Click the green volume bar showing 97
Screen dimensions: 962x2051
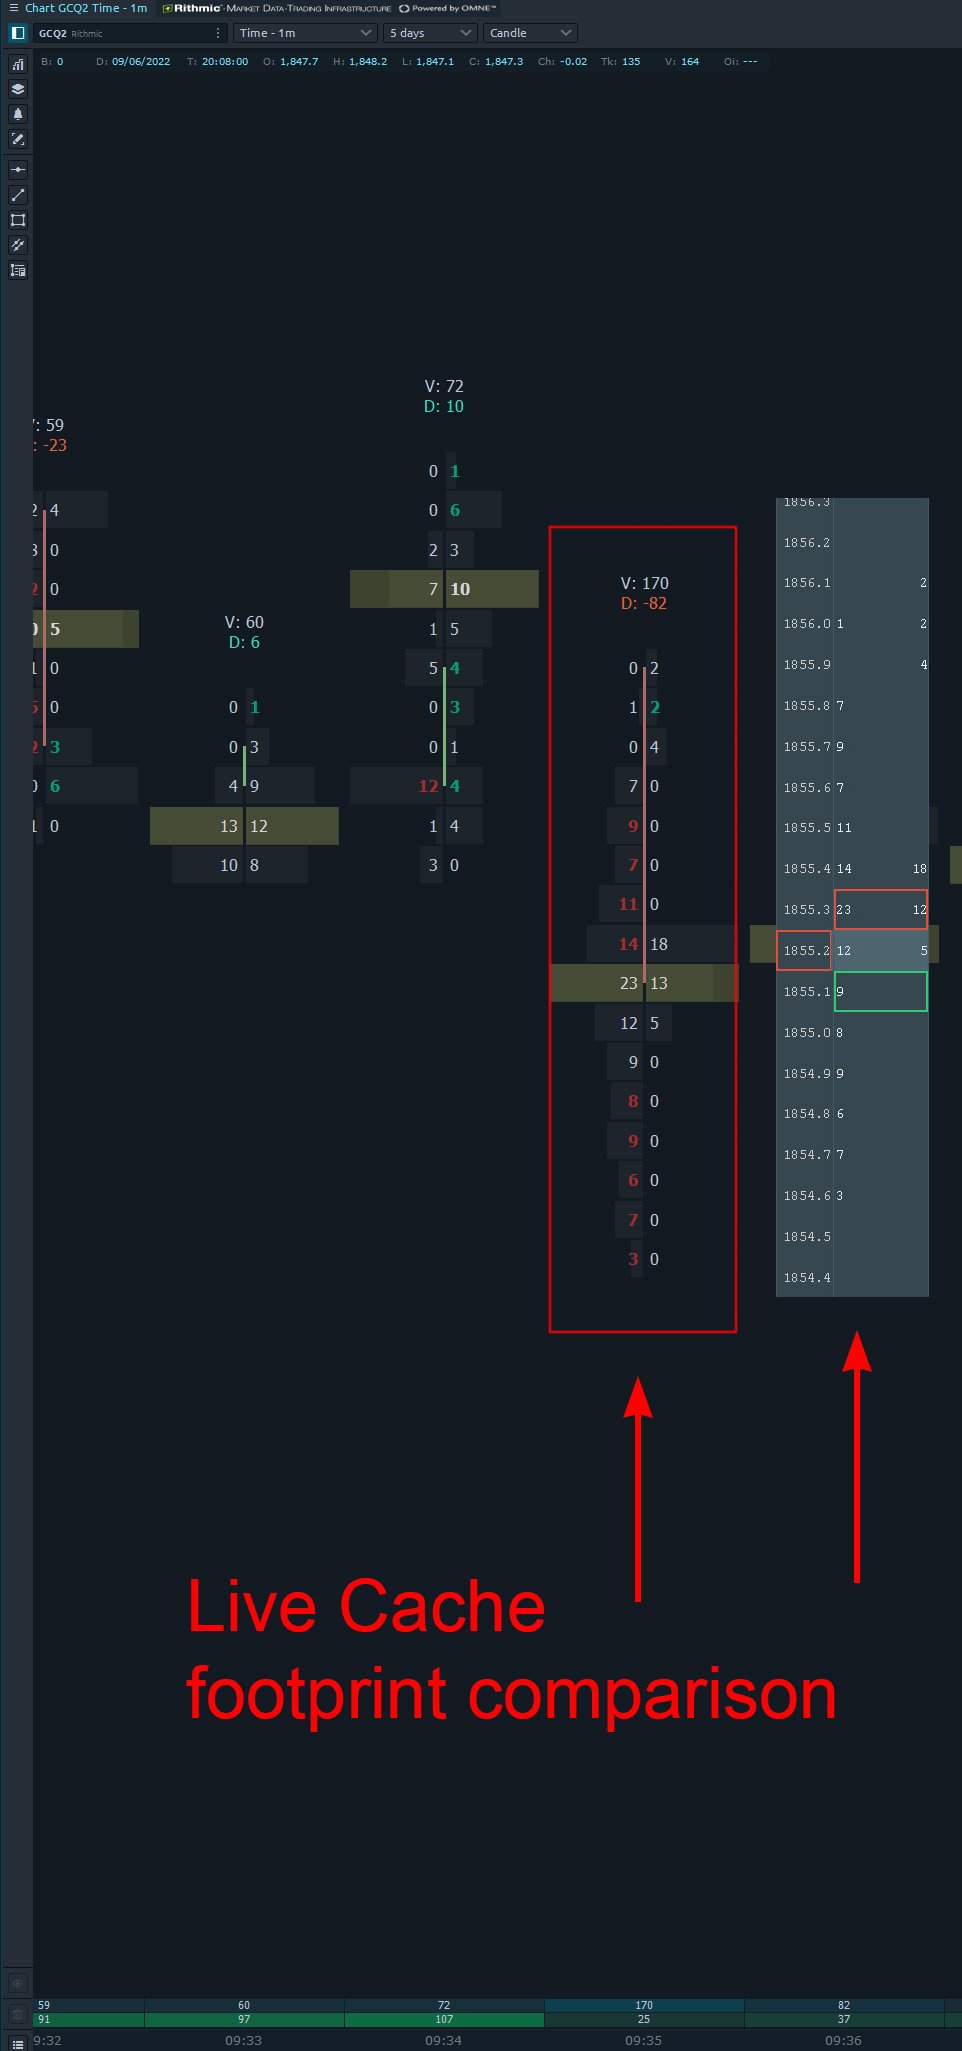(244, 2019)
